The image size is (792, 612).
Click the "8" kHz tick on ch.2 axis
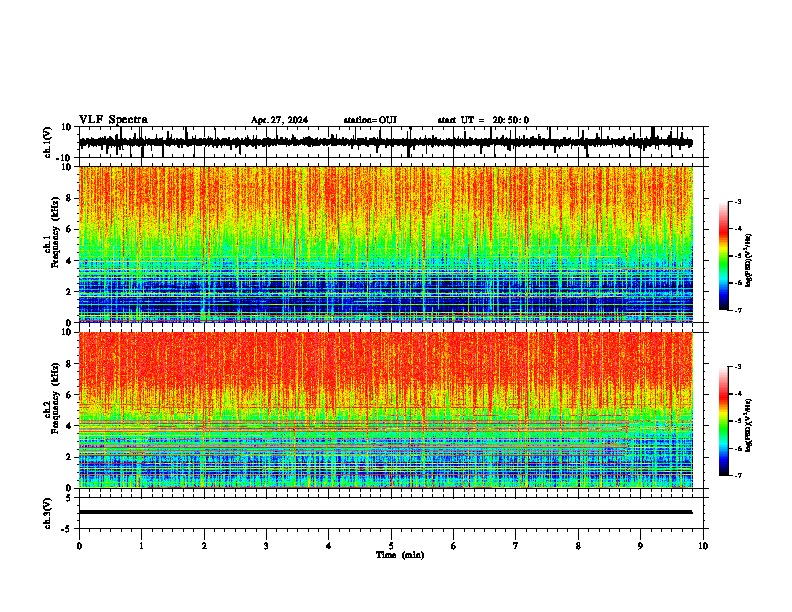71,364
